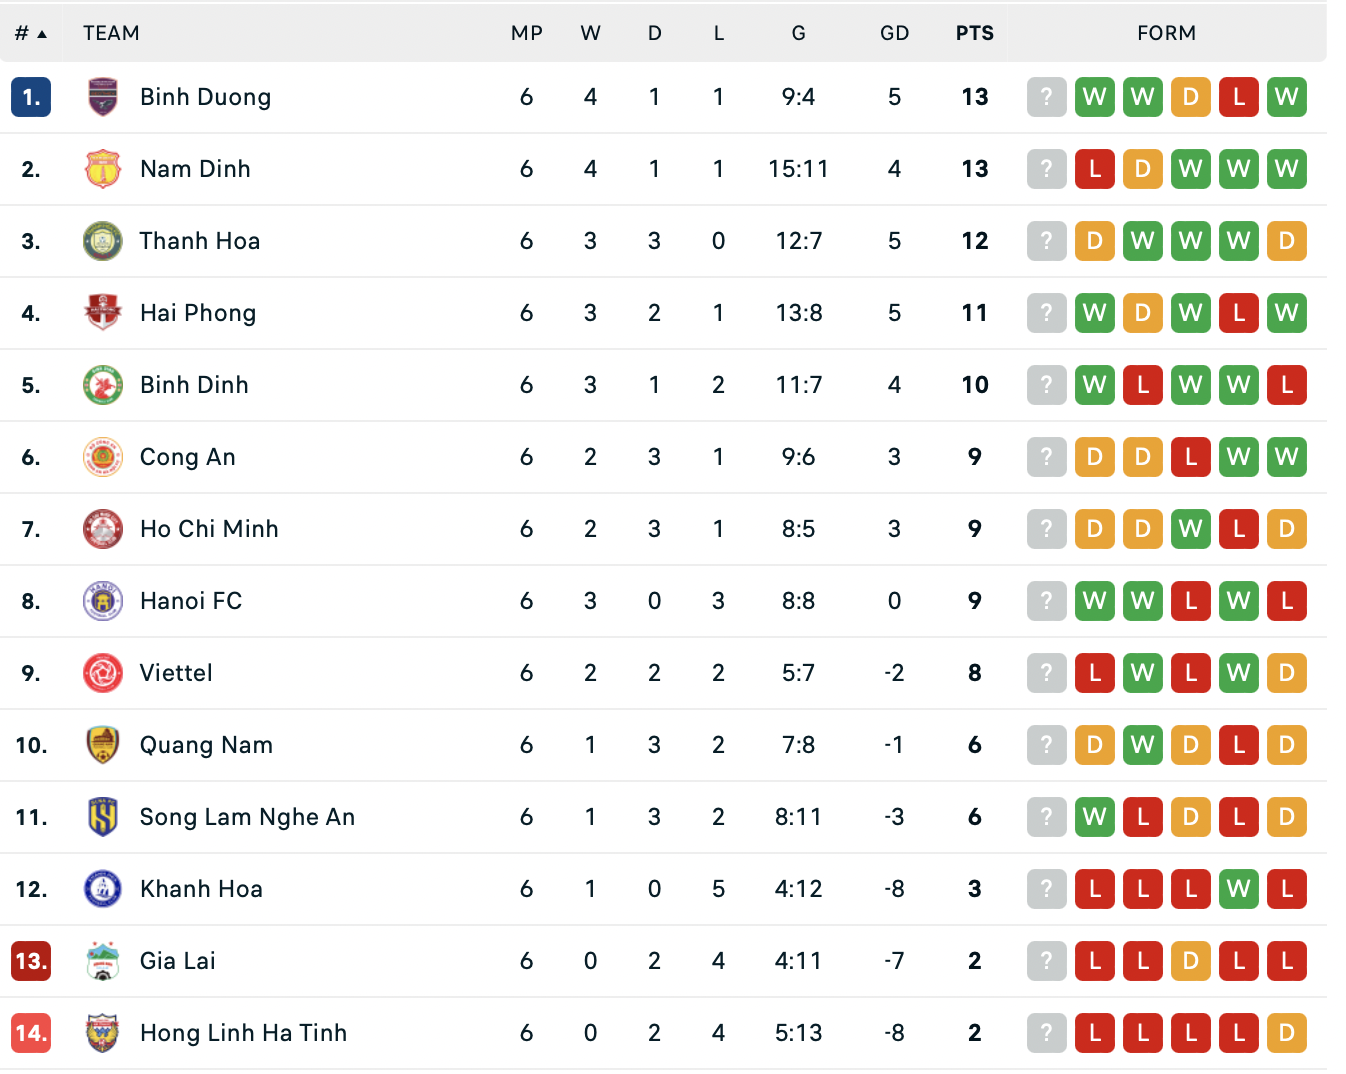The width and height of the screenshot is (1346, 1074).
Task: Open Thanh Hoa team logo
Action: [x=103, y=241]
